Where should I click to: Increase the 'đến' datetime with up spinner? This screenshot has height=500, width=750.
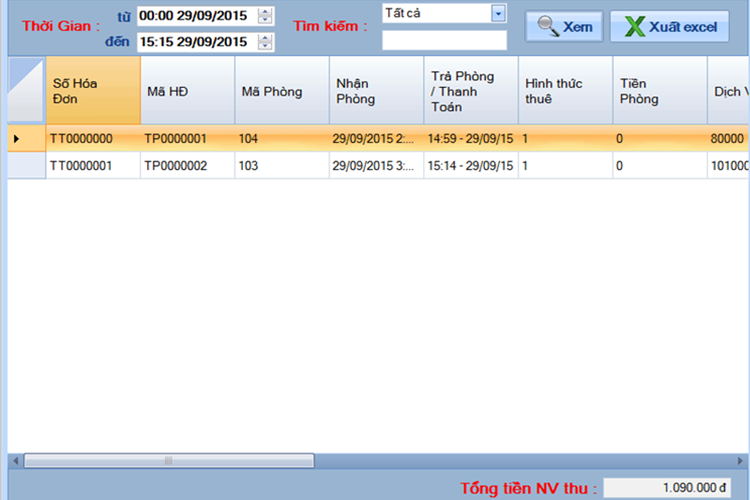pos(265,38)
